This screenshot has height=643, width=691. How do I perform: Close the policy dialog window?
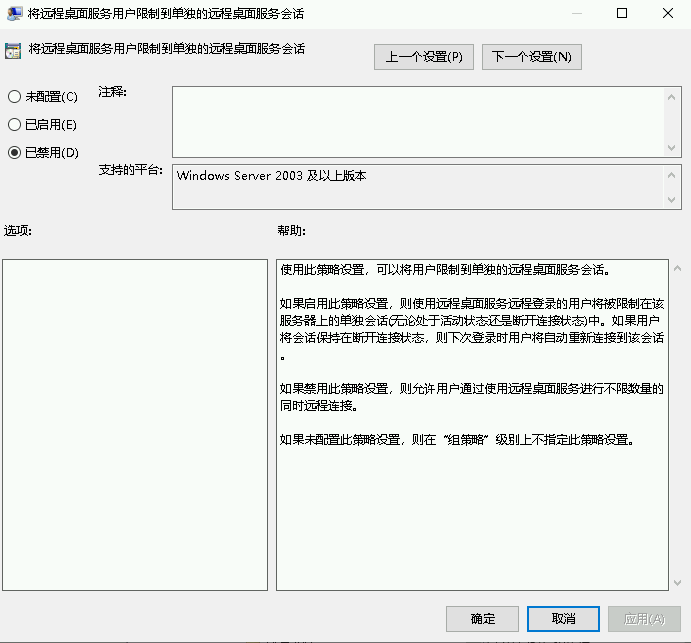[668, 13]
